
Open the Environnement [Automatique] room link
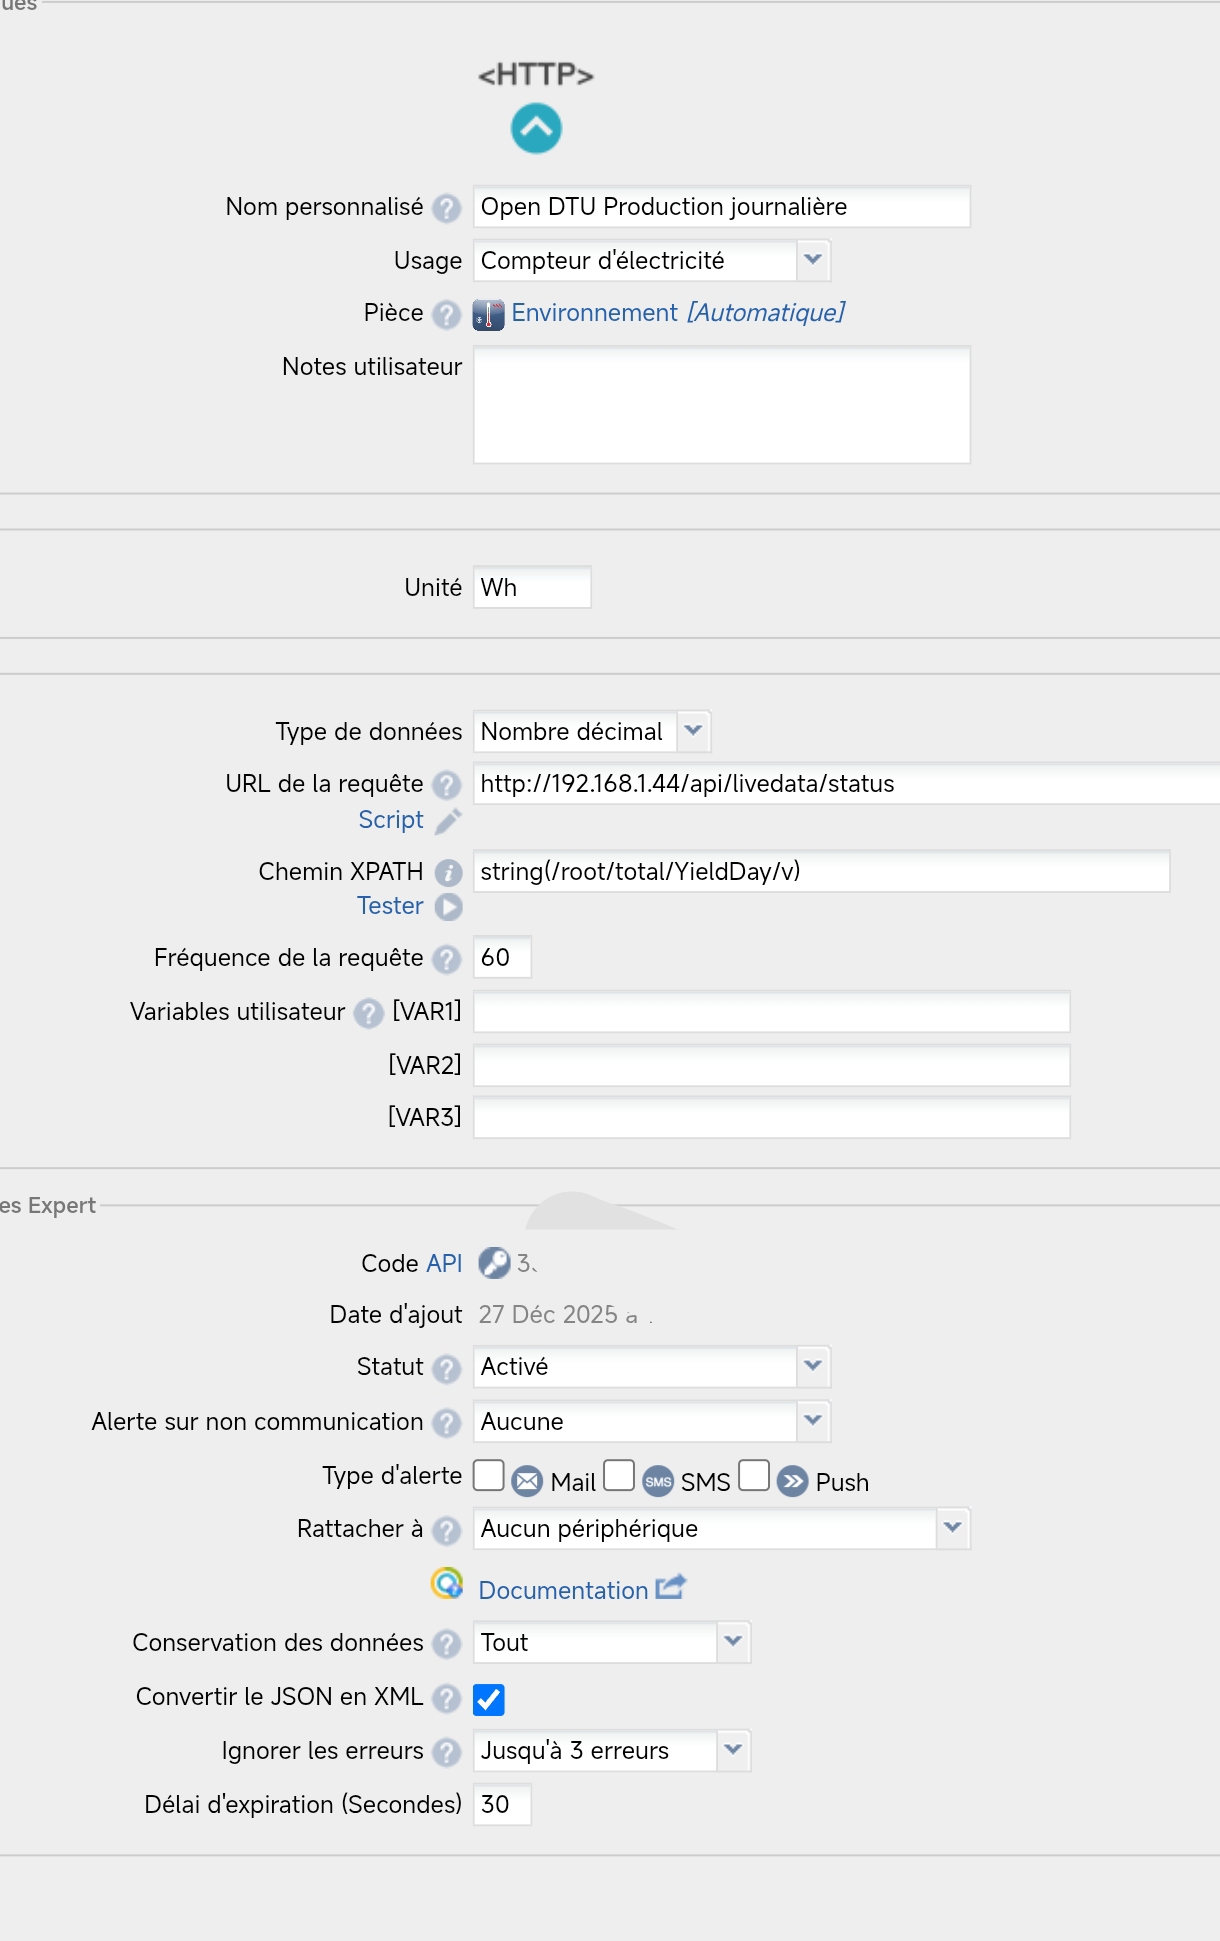click(x=678, y=313)
